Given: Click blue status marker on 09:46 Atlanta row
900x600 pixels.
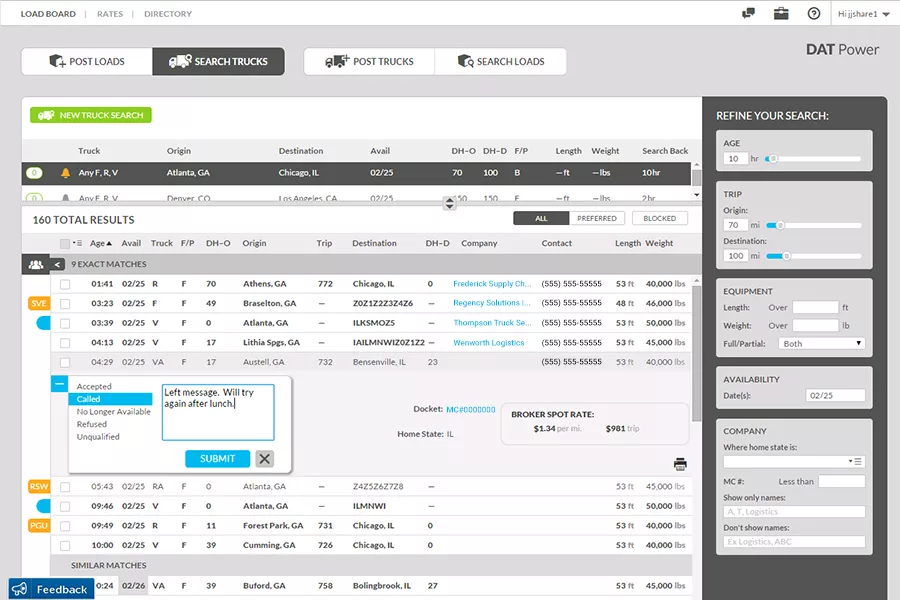Looking at the screenshot, I should [x=44, y=506].
